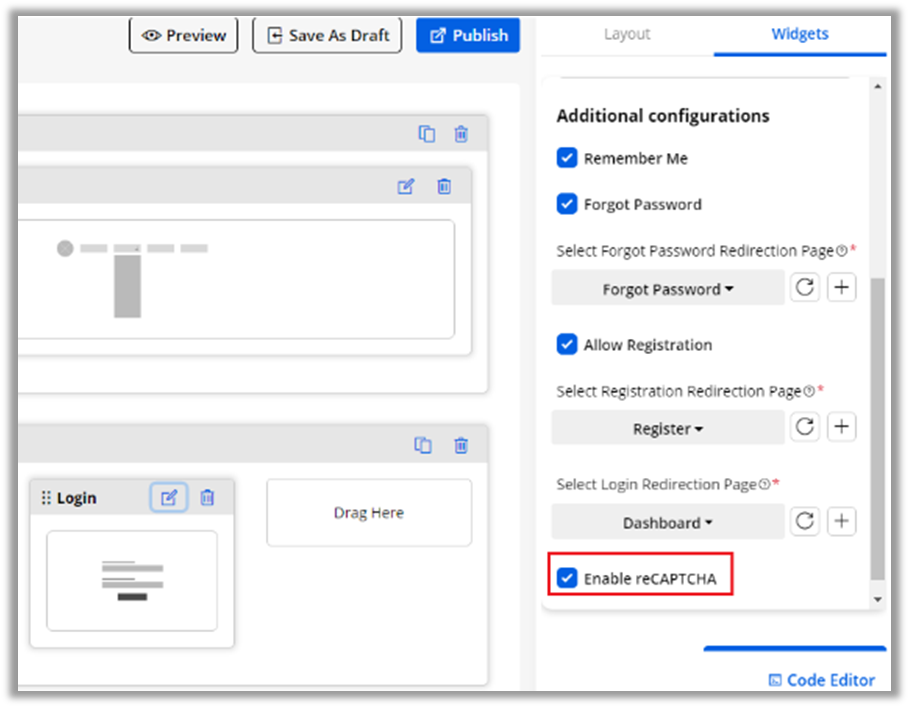Open the Dashboard redirection dropdown

click(668, 522)
